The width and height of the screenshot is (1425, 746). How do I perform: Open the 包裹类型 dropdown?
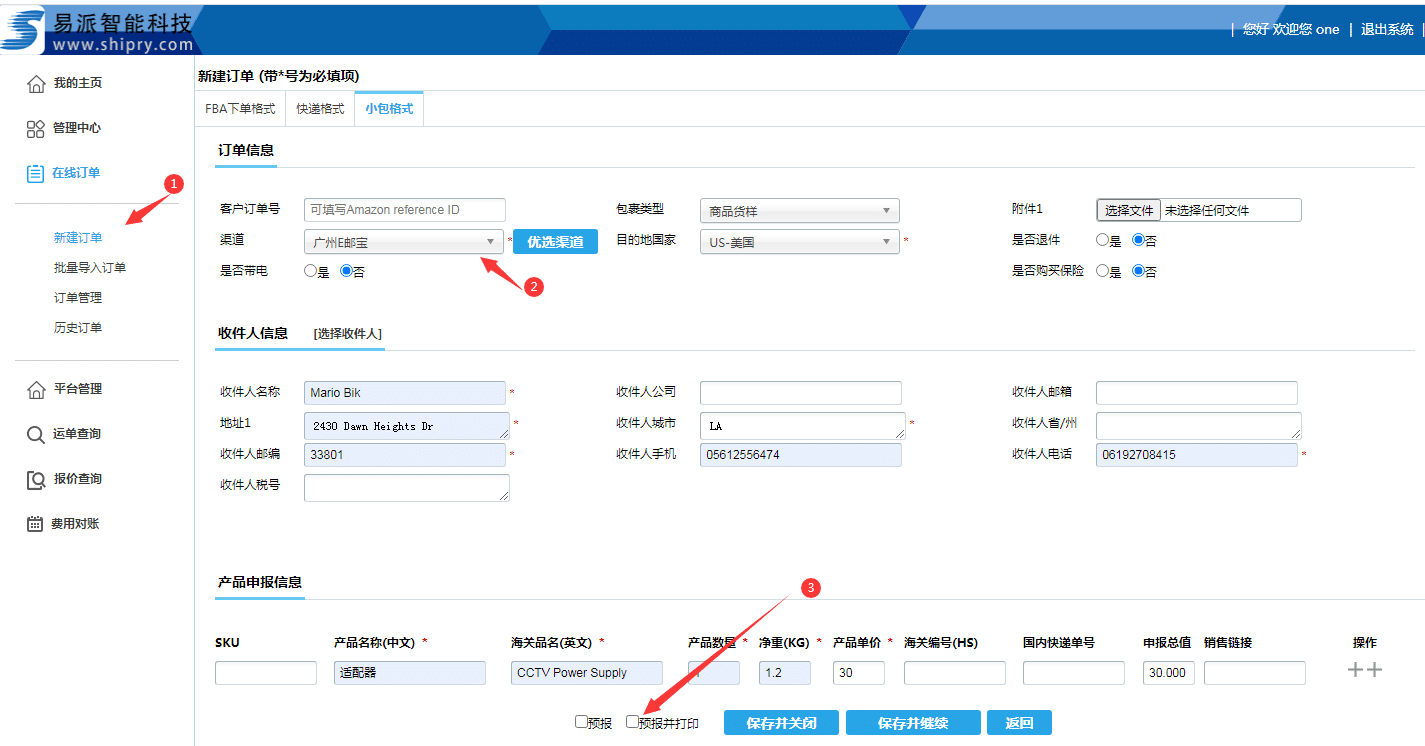(x=799, y=211)
